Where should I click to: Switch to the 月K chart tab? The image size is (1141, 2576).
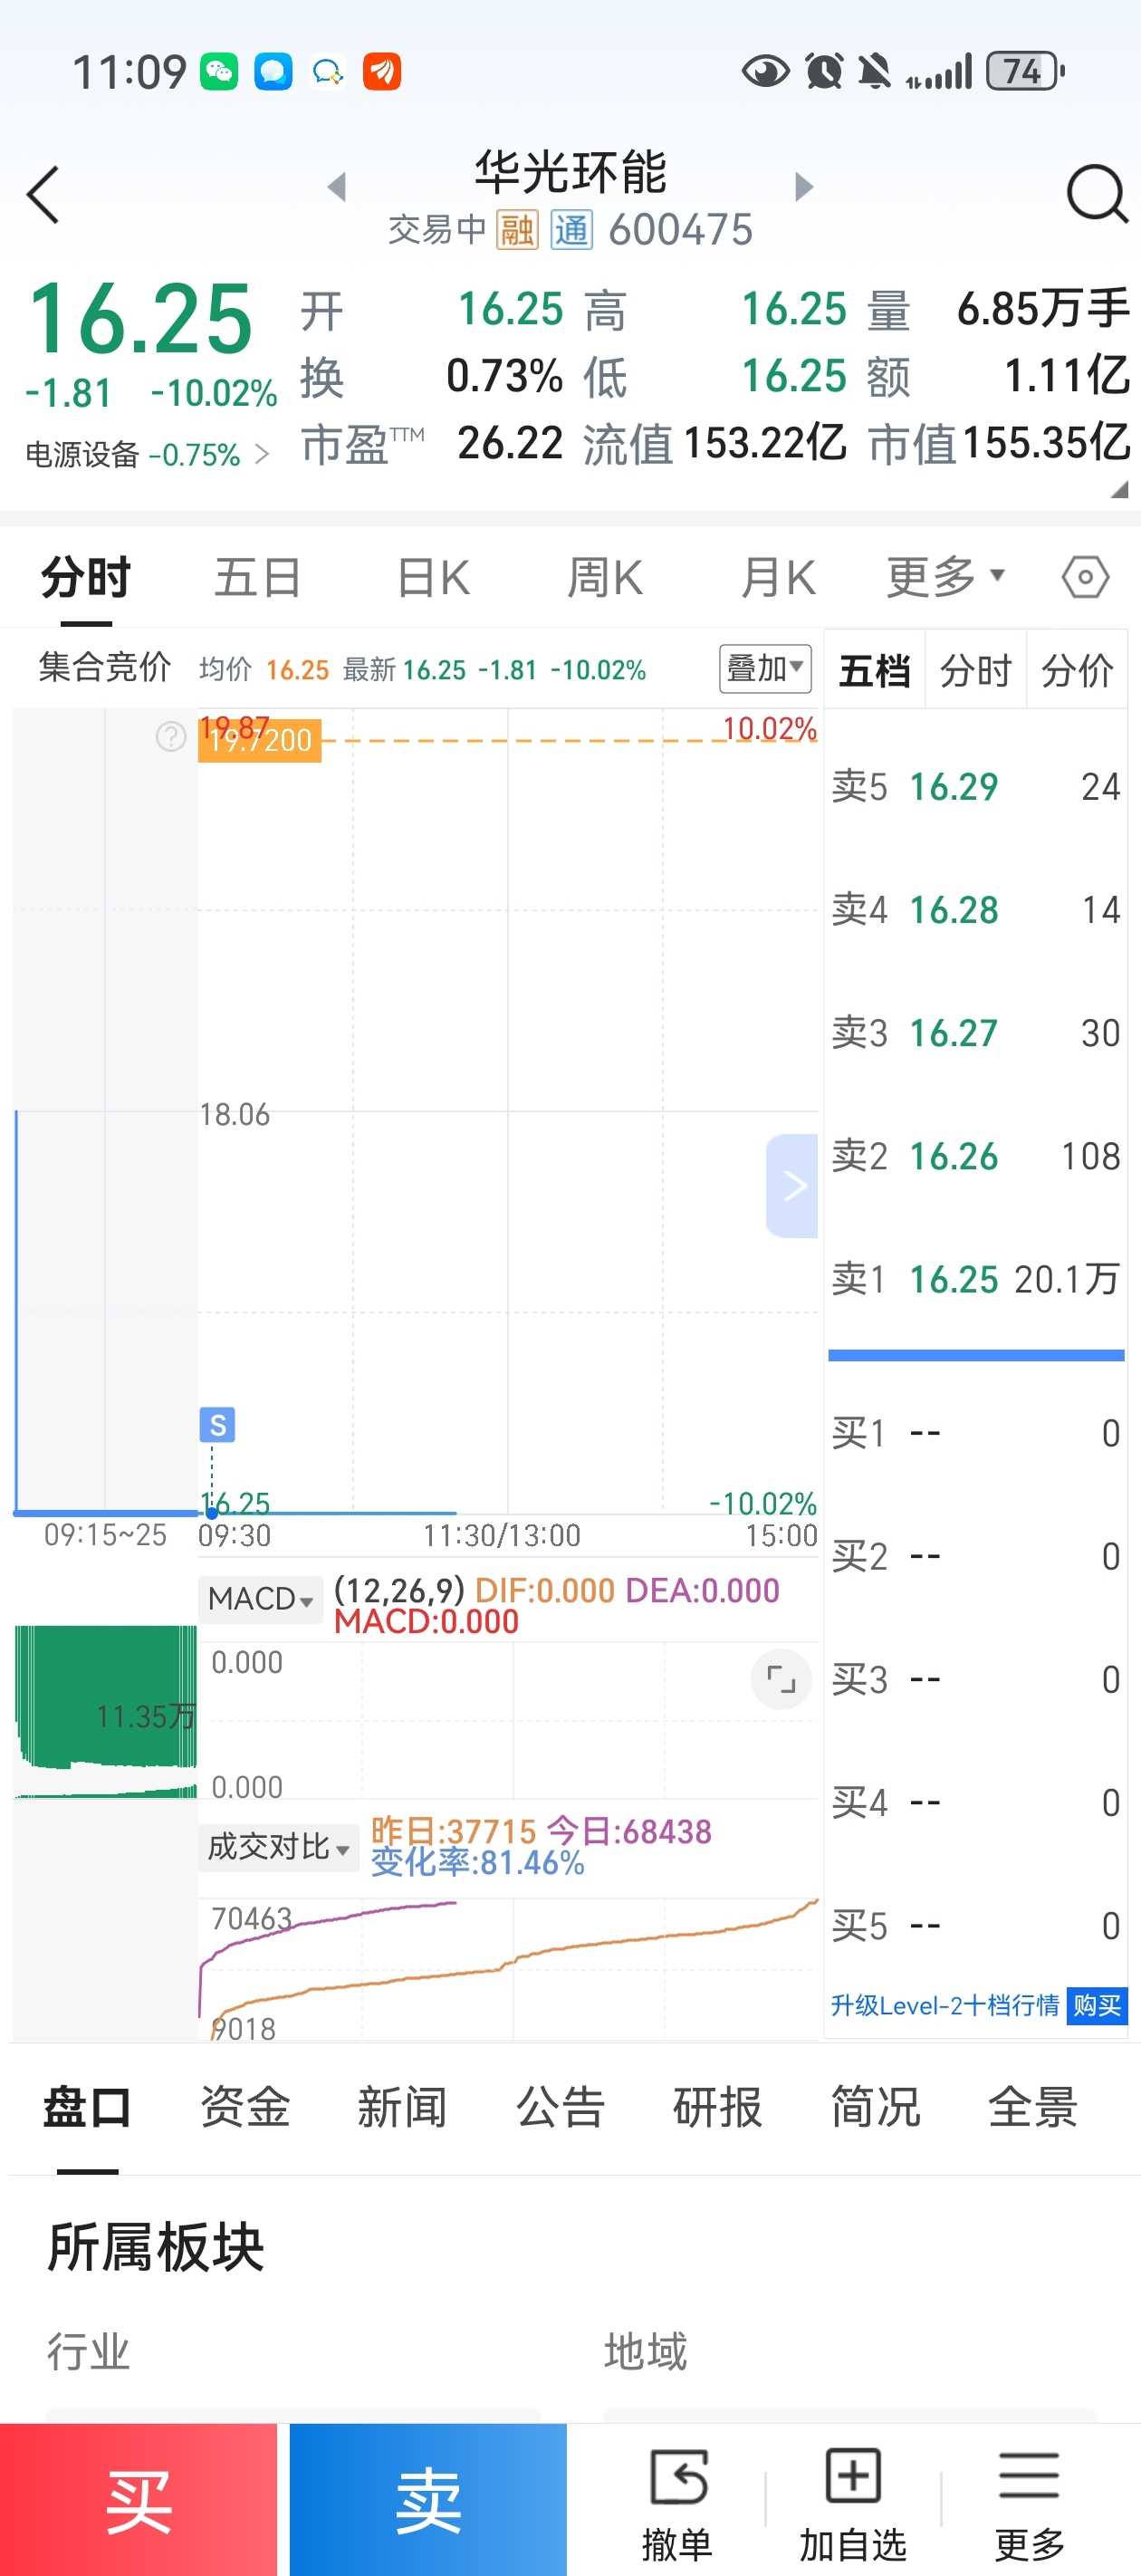778,577
